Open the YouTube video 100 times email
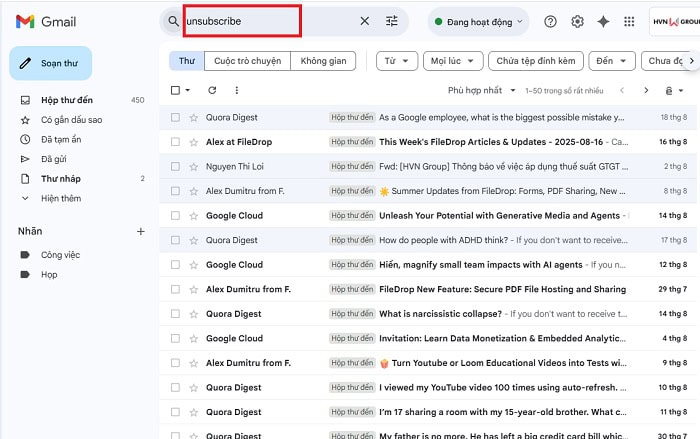Viewport: 700px width, 439px height. [x=429, y=388]
